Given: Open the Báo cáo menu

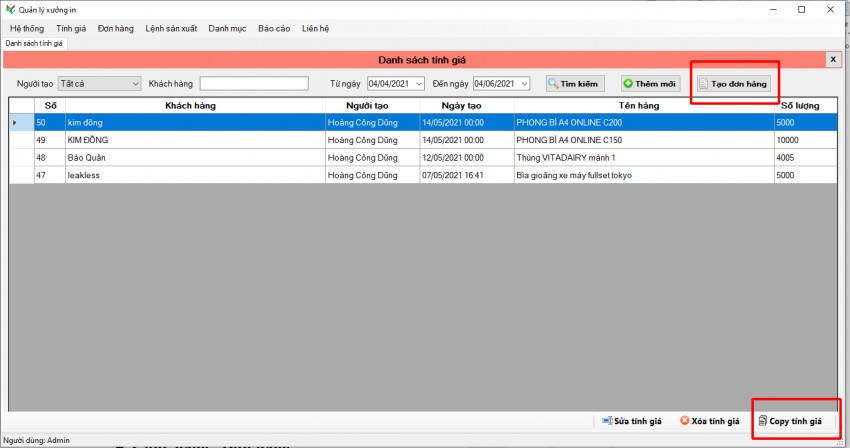Looking at the screenshot, I should [274, 28].
